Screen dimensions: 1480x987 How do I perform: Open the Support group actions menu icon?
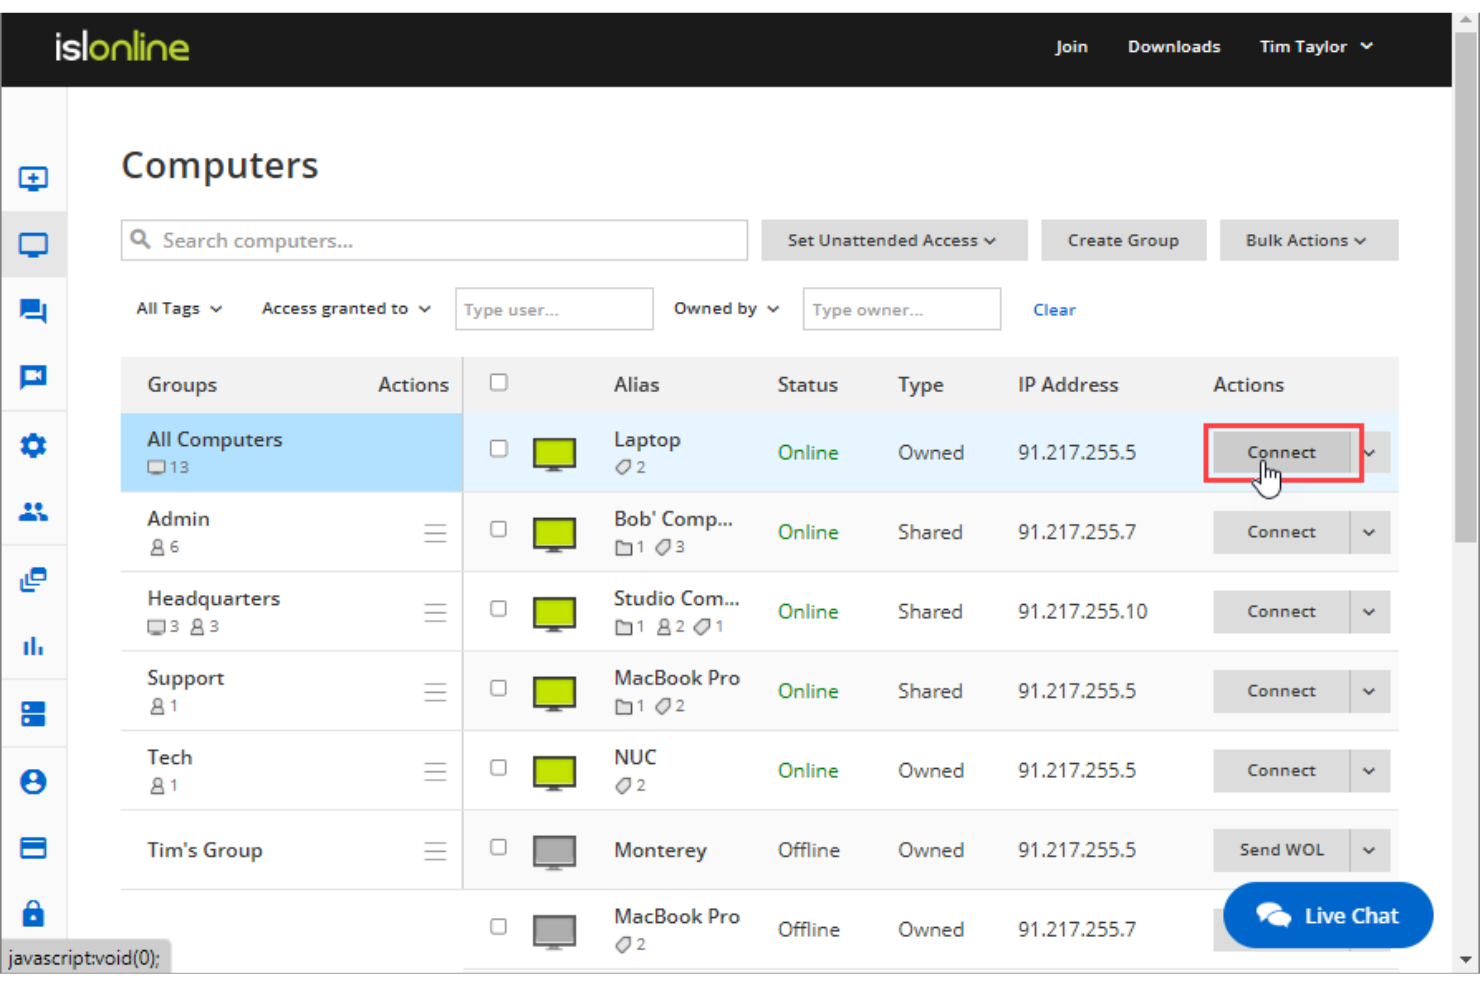435,692
